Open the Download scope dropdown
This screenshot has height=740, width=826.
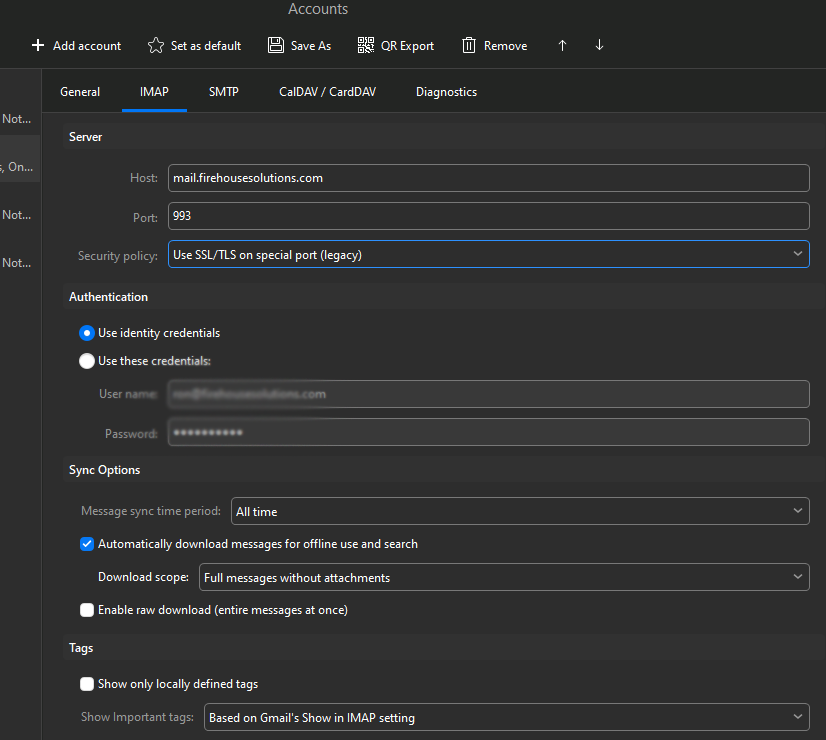(x=503, y=577)
